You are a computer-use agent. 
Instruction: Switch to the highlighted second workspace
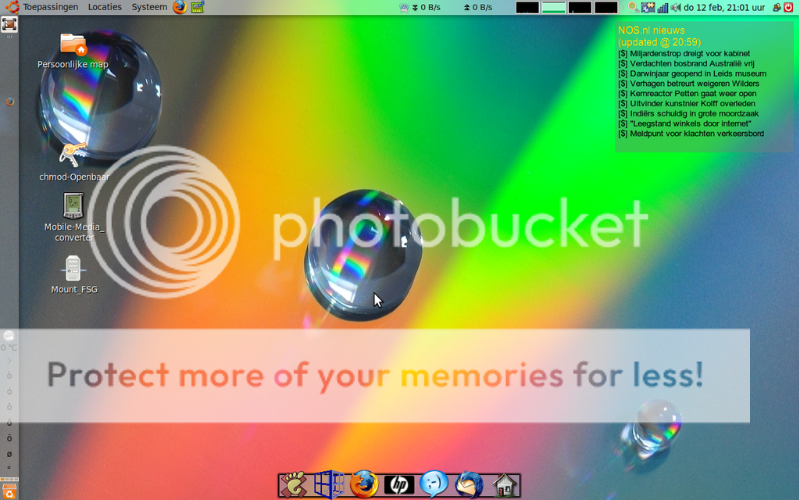(x=553, y=7)
